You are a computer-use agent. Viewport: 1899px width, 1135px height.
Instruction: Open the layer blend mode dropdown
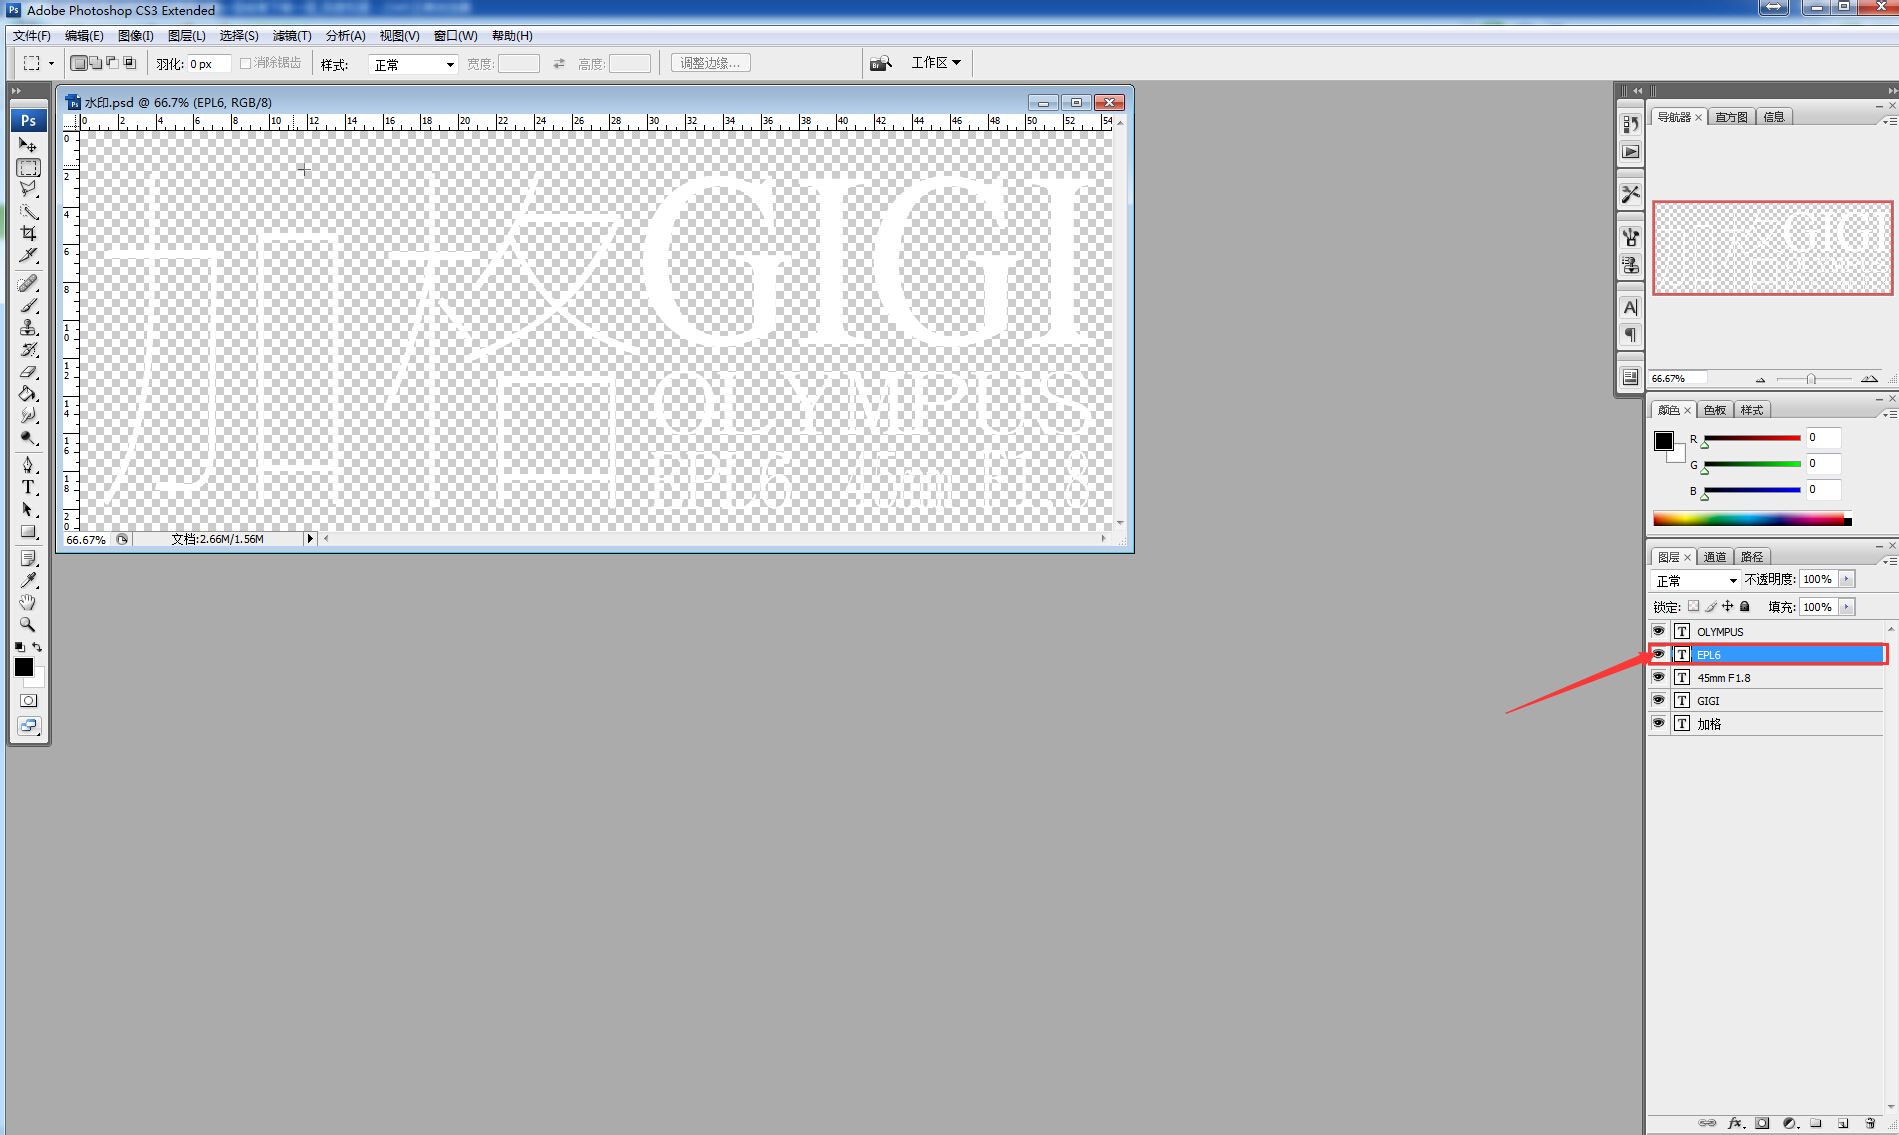point(1695,580)
